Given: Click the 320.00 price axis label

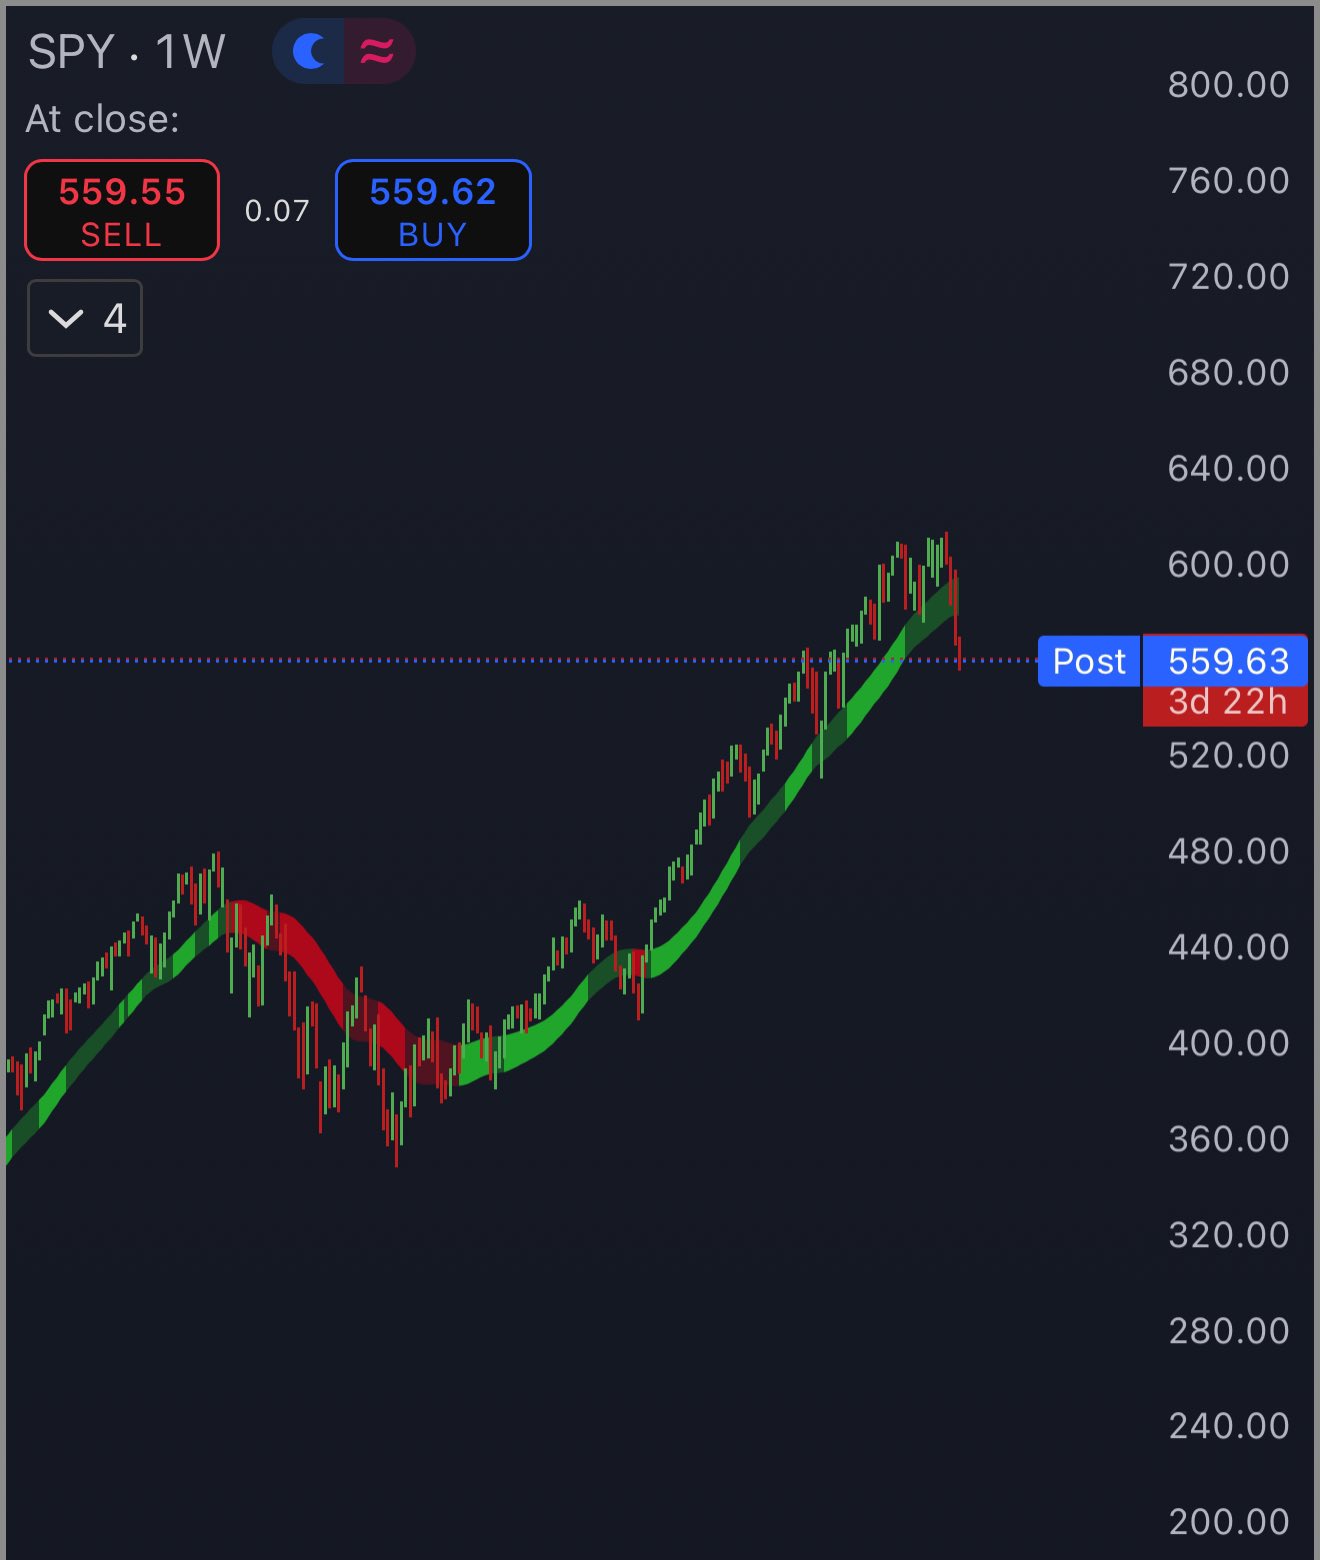Looking at the screenshot, I should click(1229, 1236).
